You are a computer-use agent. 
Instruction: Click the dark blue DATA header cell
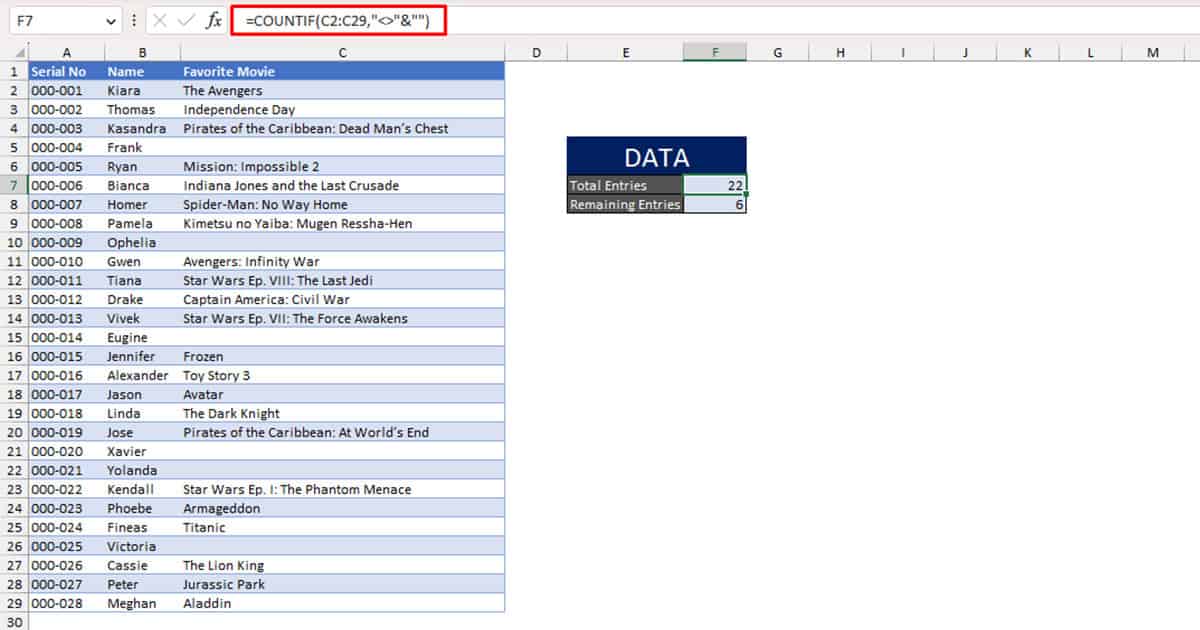point(656,155)
